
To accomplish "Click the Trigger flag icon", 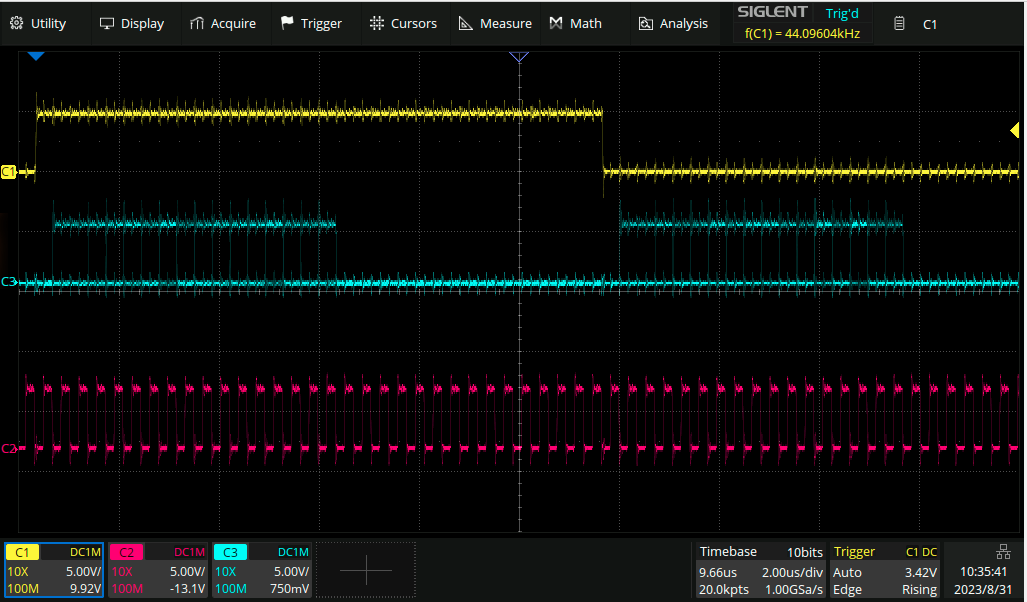I will [x=288, y=23].
